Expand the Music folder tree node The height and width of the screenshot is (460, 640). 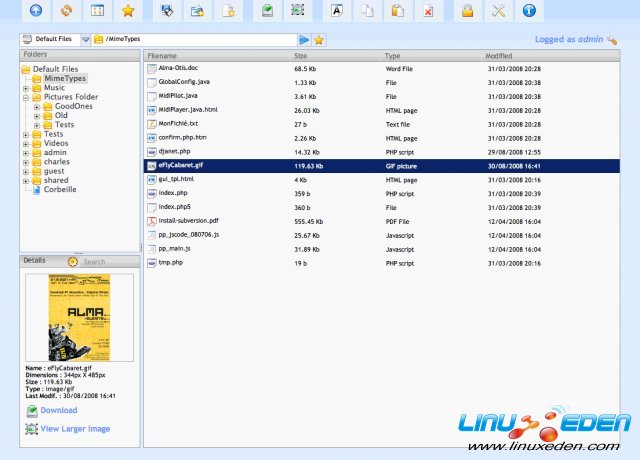pos(26,88)
